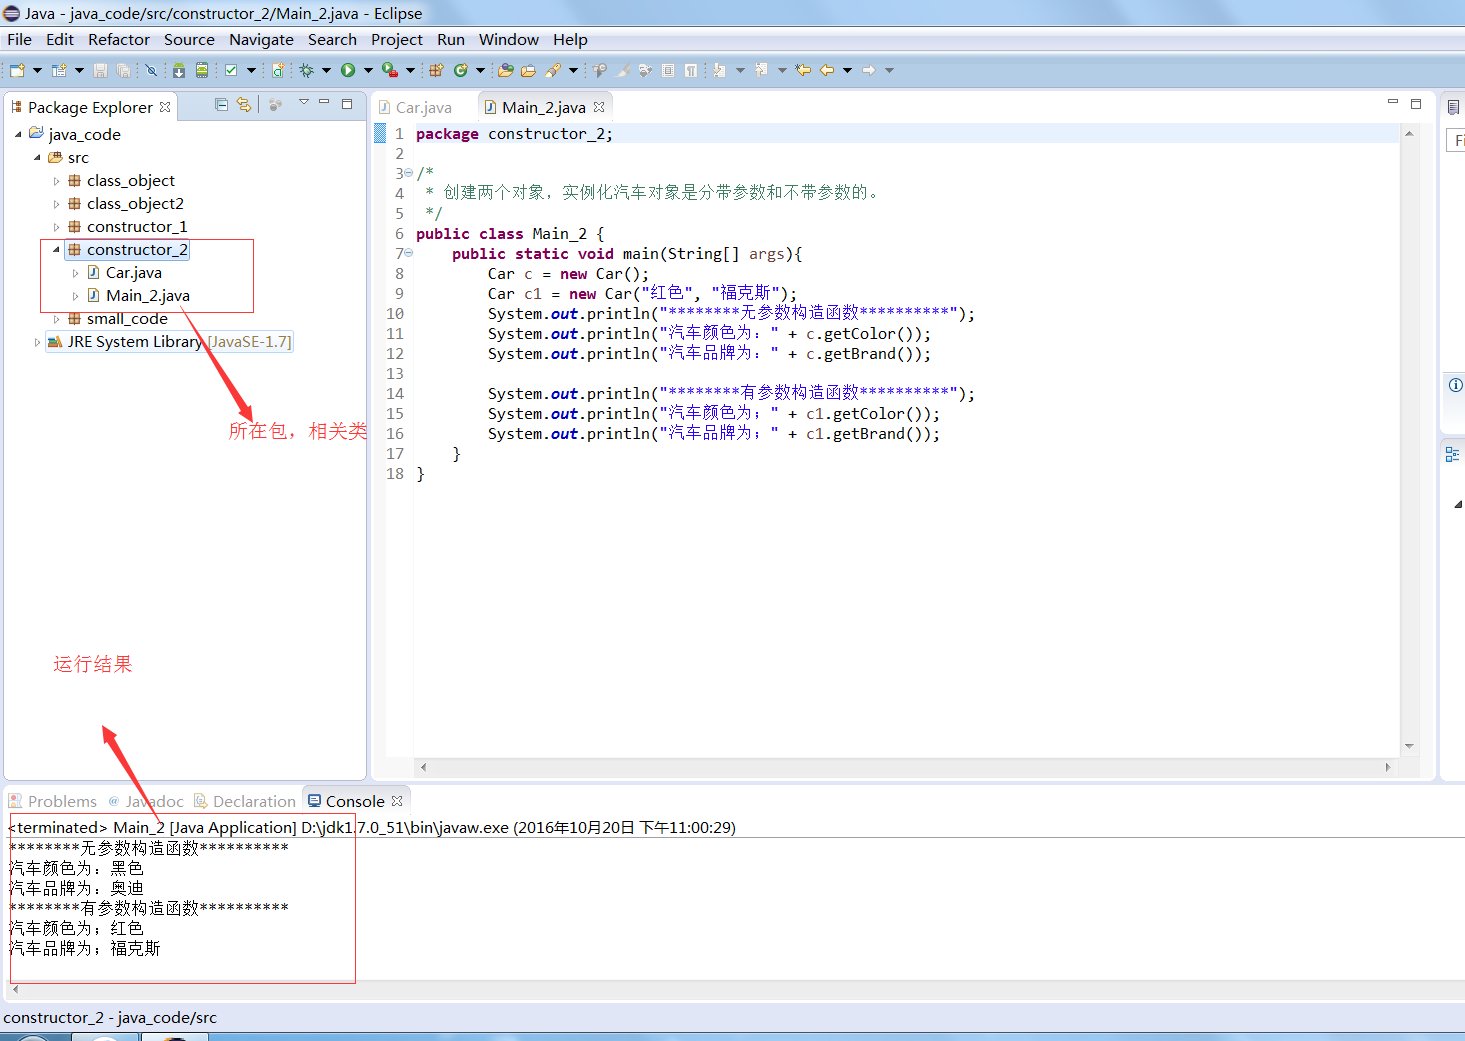
Task: Collapse the constructor_2 package node
Action: [57, 250]
